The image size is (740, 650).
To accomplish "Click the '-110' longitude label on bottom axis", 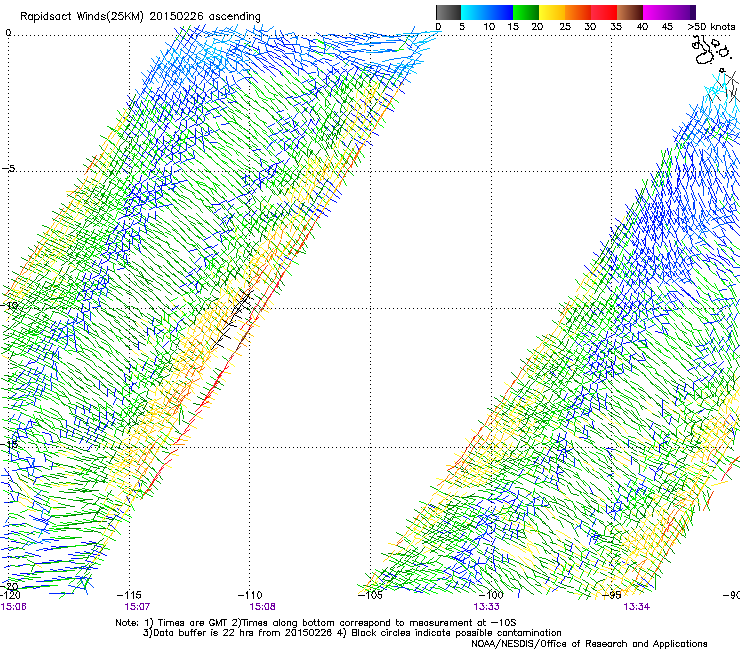I will click(x=250, y=595).
